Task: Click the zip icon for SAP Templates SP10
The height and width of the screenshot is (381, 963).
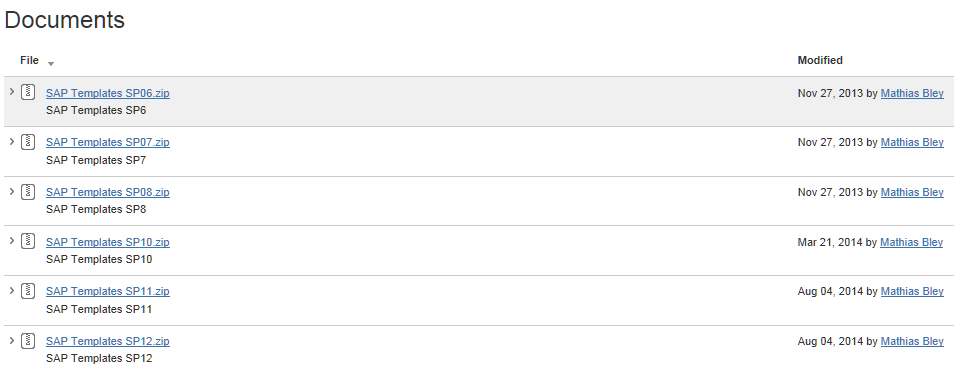Action: pos(28,241)
